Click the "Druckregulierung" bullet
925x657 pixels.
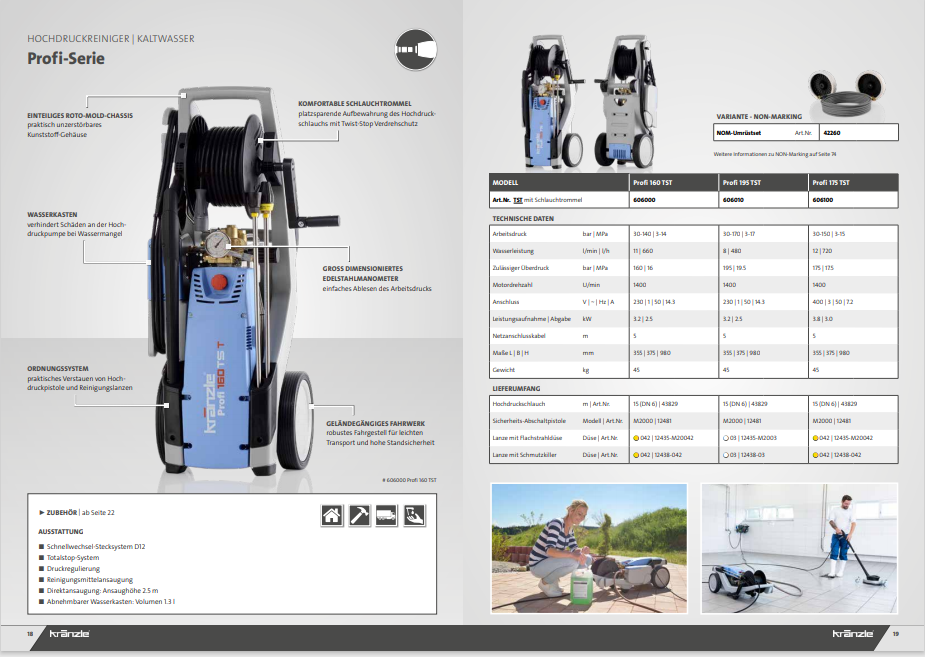click(70, 569)
